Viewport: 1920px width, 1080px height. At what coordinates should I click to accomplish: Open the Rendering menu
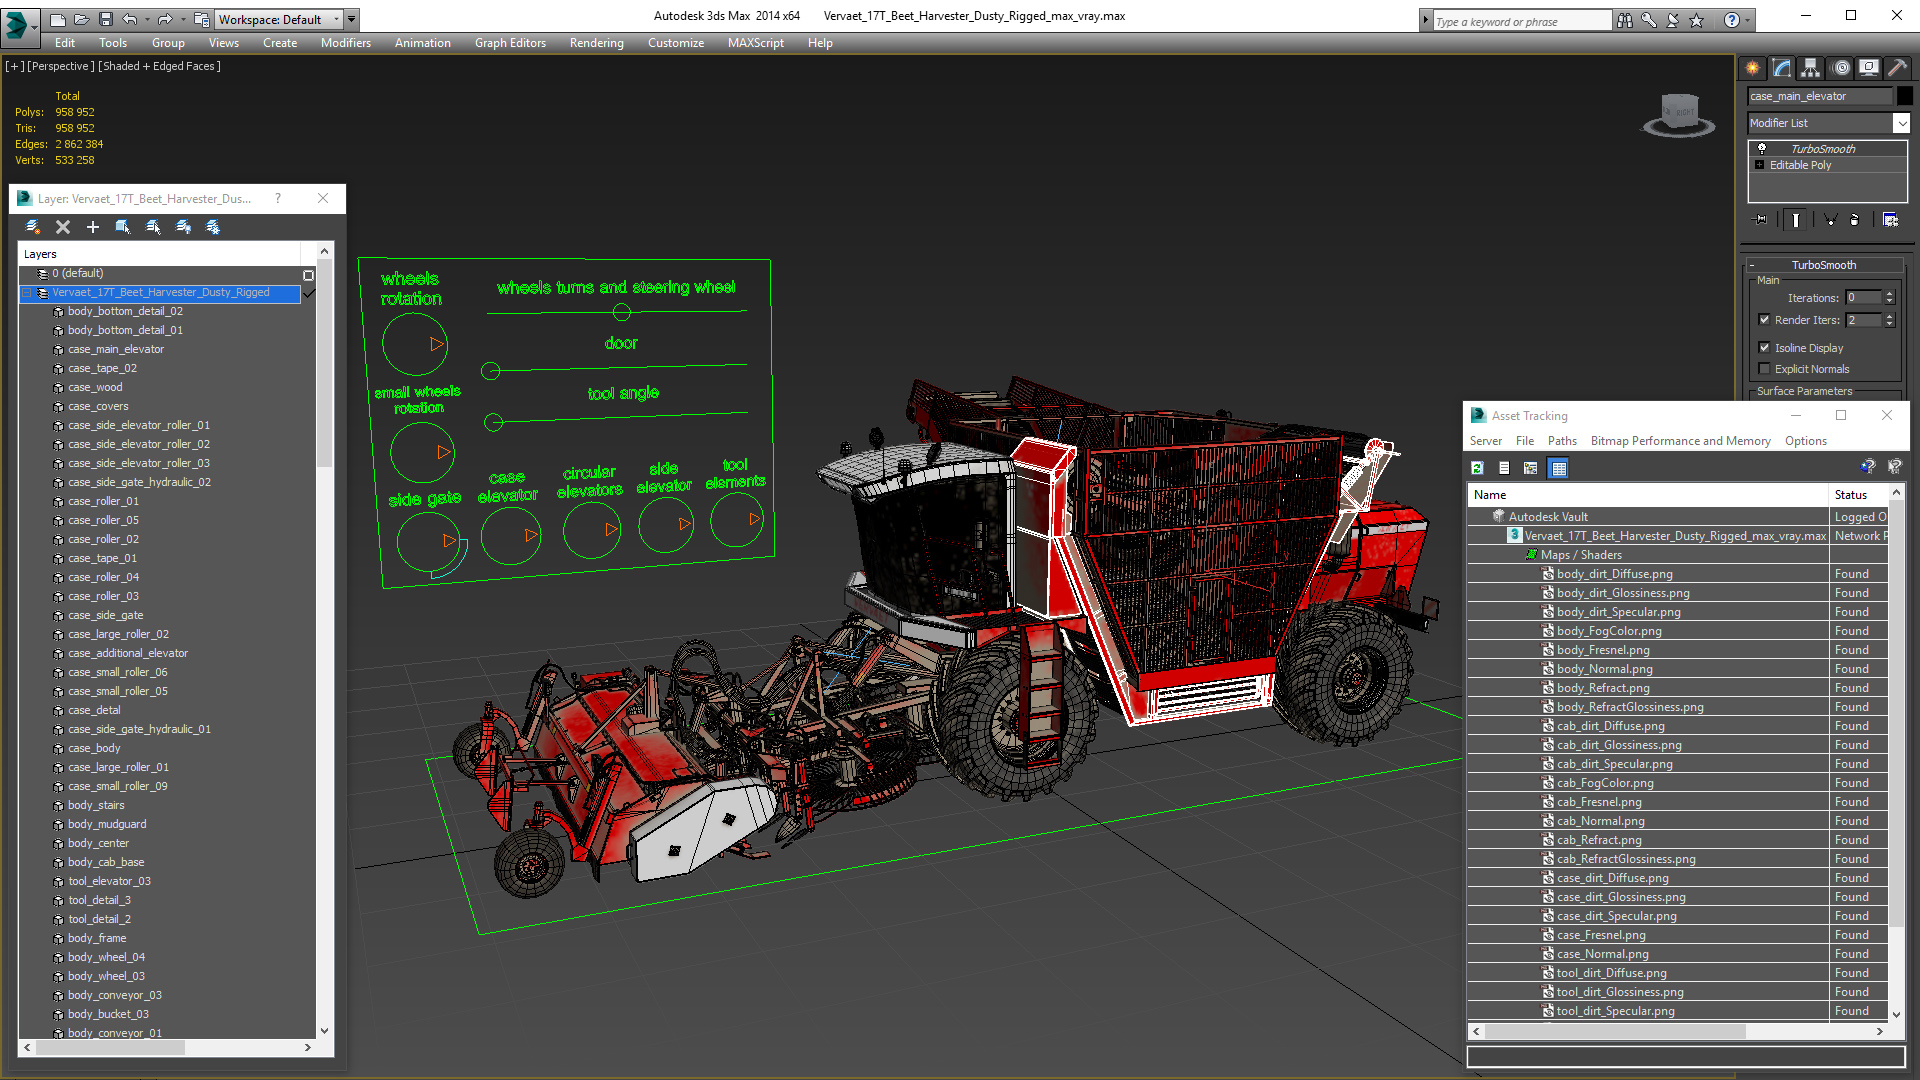[596, 43]
